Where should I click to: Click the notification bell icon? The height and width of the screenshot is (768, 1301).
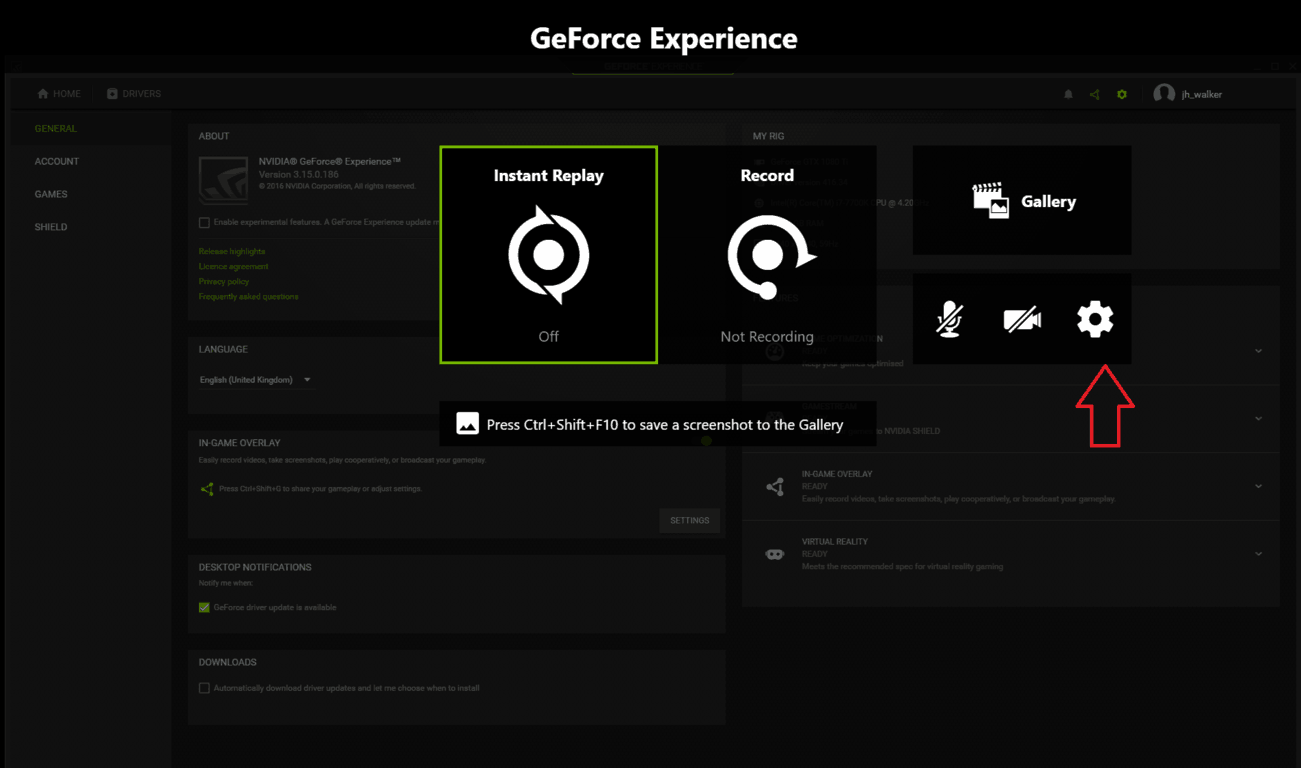(1068, 94)
